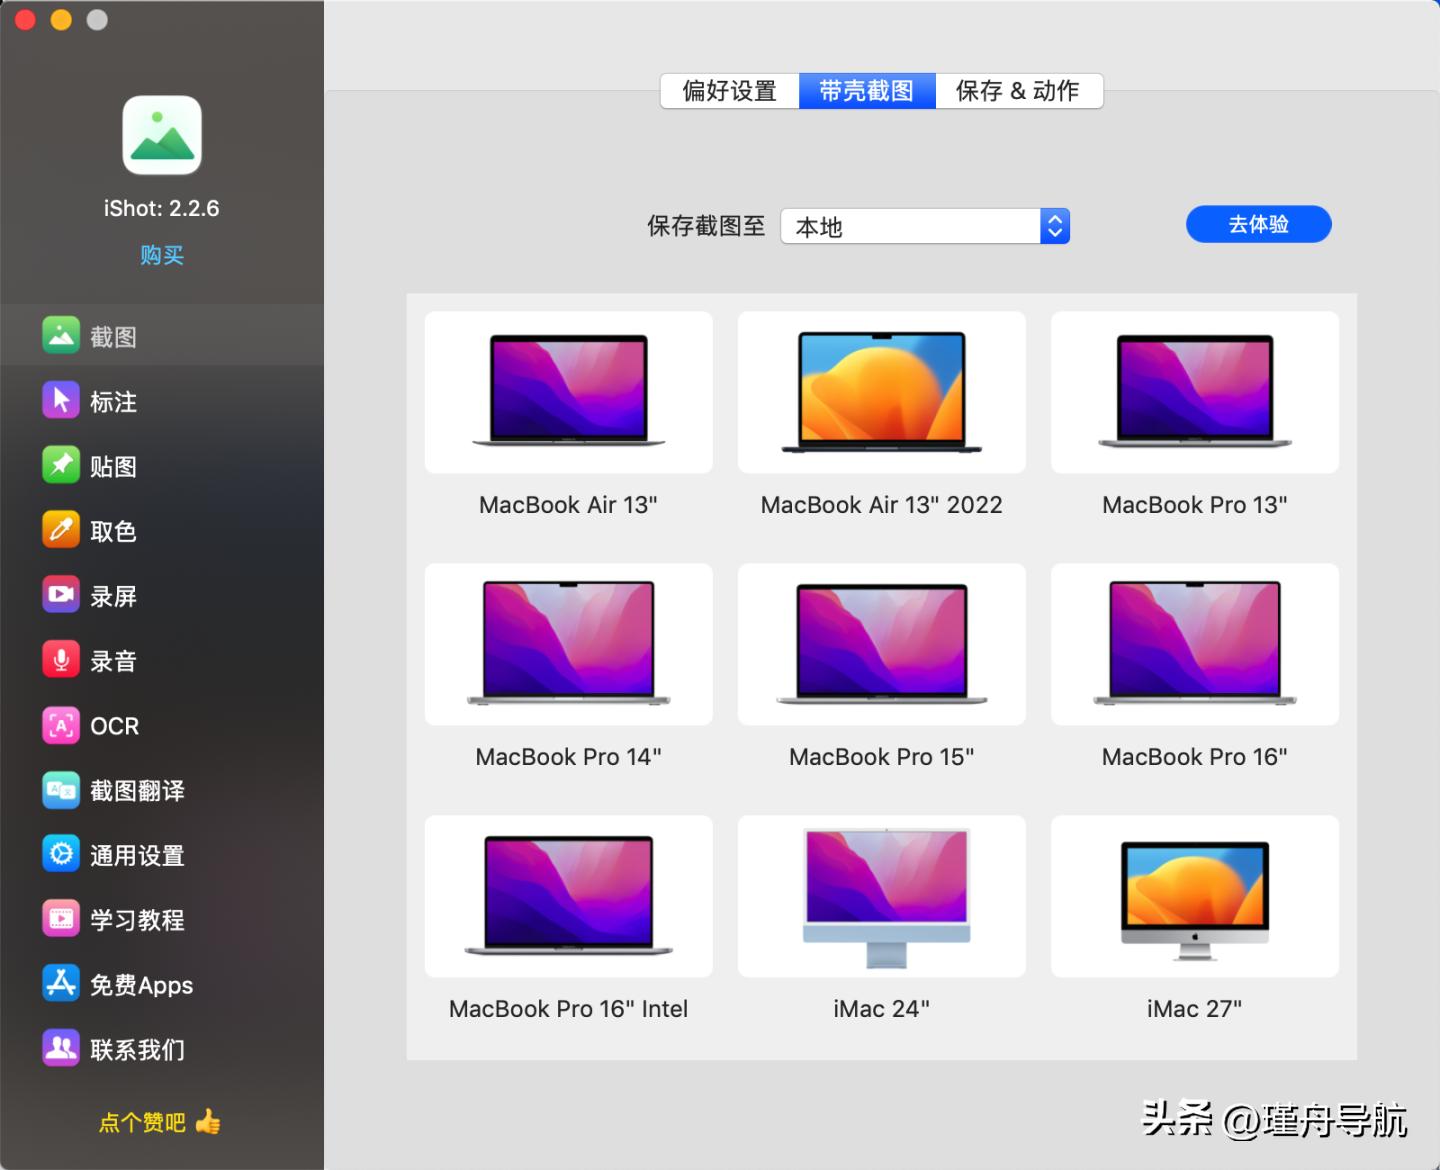Switch to the 保存 & 动作 tab

pyautogui.click(x=1018, y=91)
